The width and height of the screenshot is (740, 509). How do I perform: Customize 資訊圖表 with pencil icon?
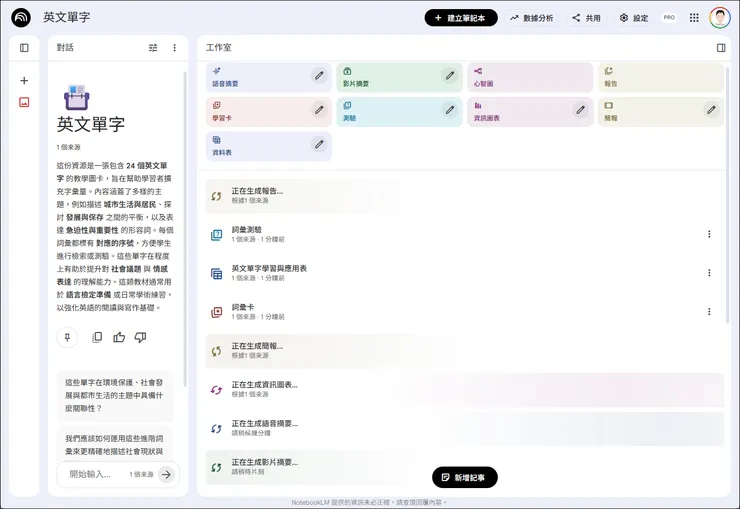[x=580, y=110]
